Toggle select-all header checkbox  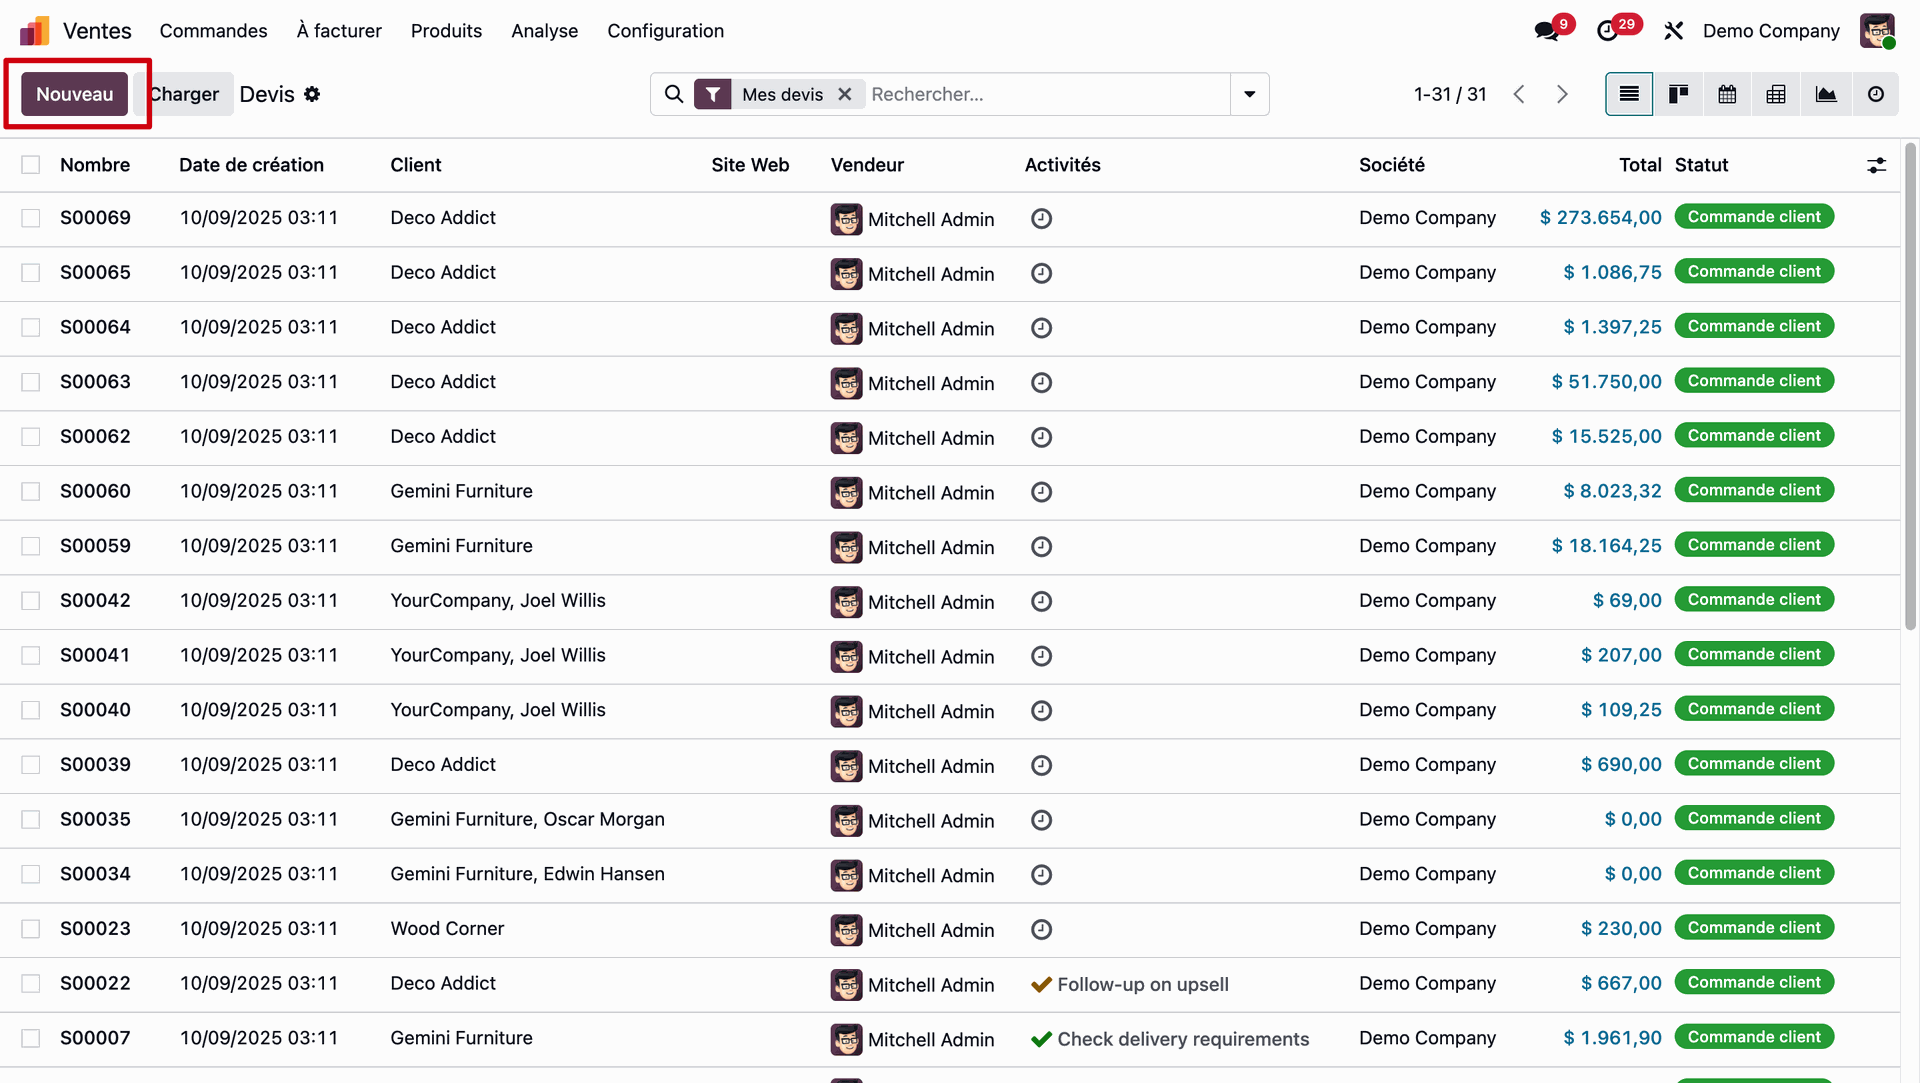(31, 165)
